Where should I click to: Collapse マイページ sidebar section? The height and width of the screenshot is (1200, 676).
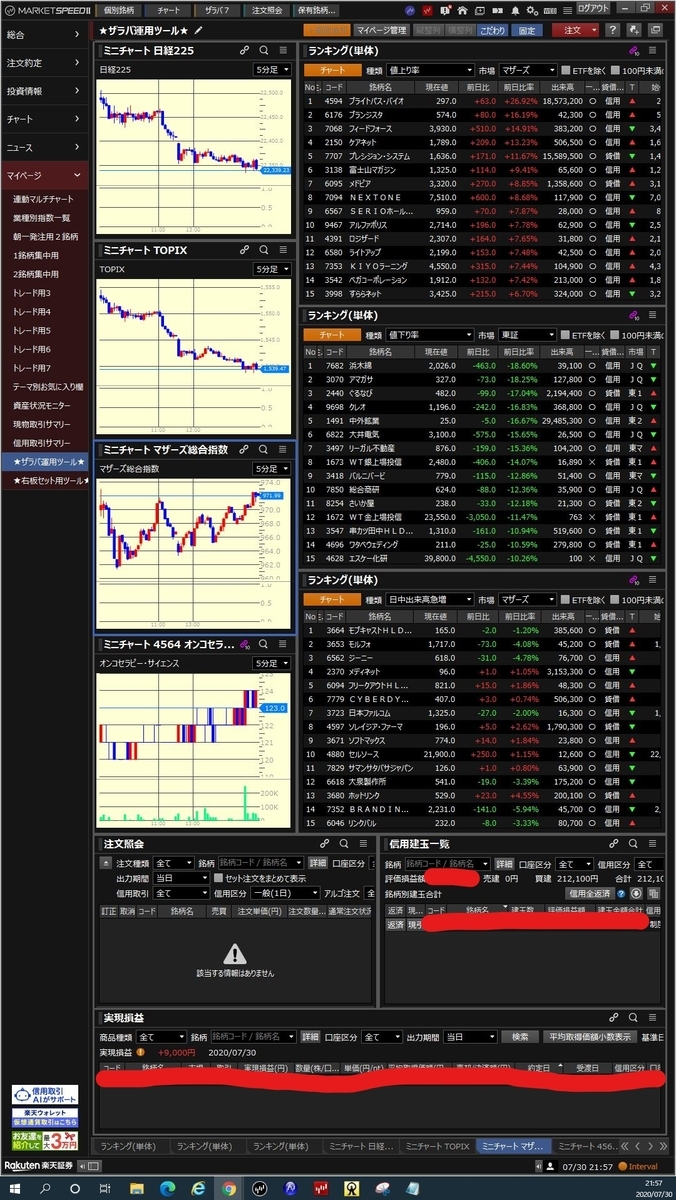[44, 175]
